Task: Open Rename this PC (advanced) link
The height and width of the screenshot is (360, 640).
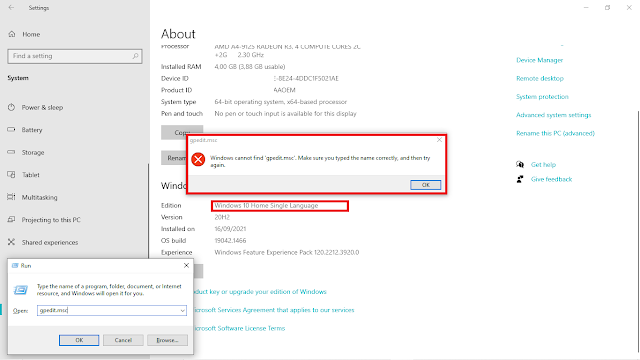Action: point(555,133)
